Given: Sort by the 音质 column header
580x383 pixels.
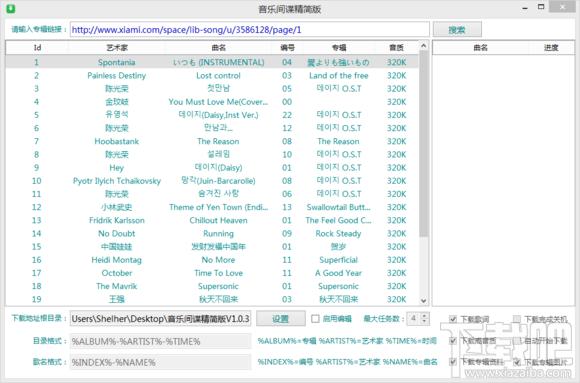Looking at the screenshot, I should pyautogui.click(x=397, y=47).
